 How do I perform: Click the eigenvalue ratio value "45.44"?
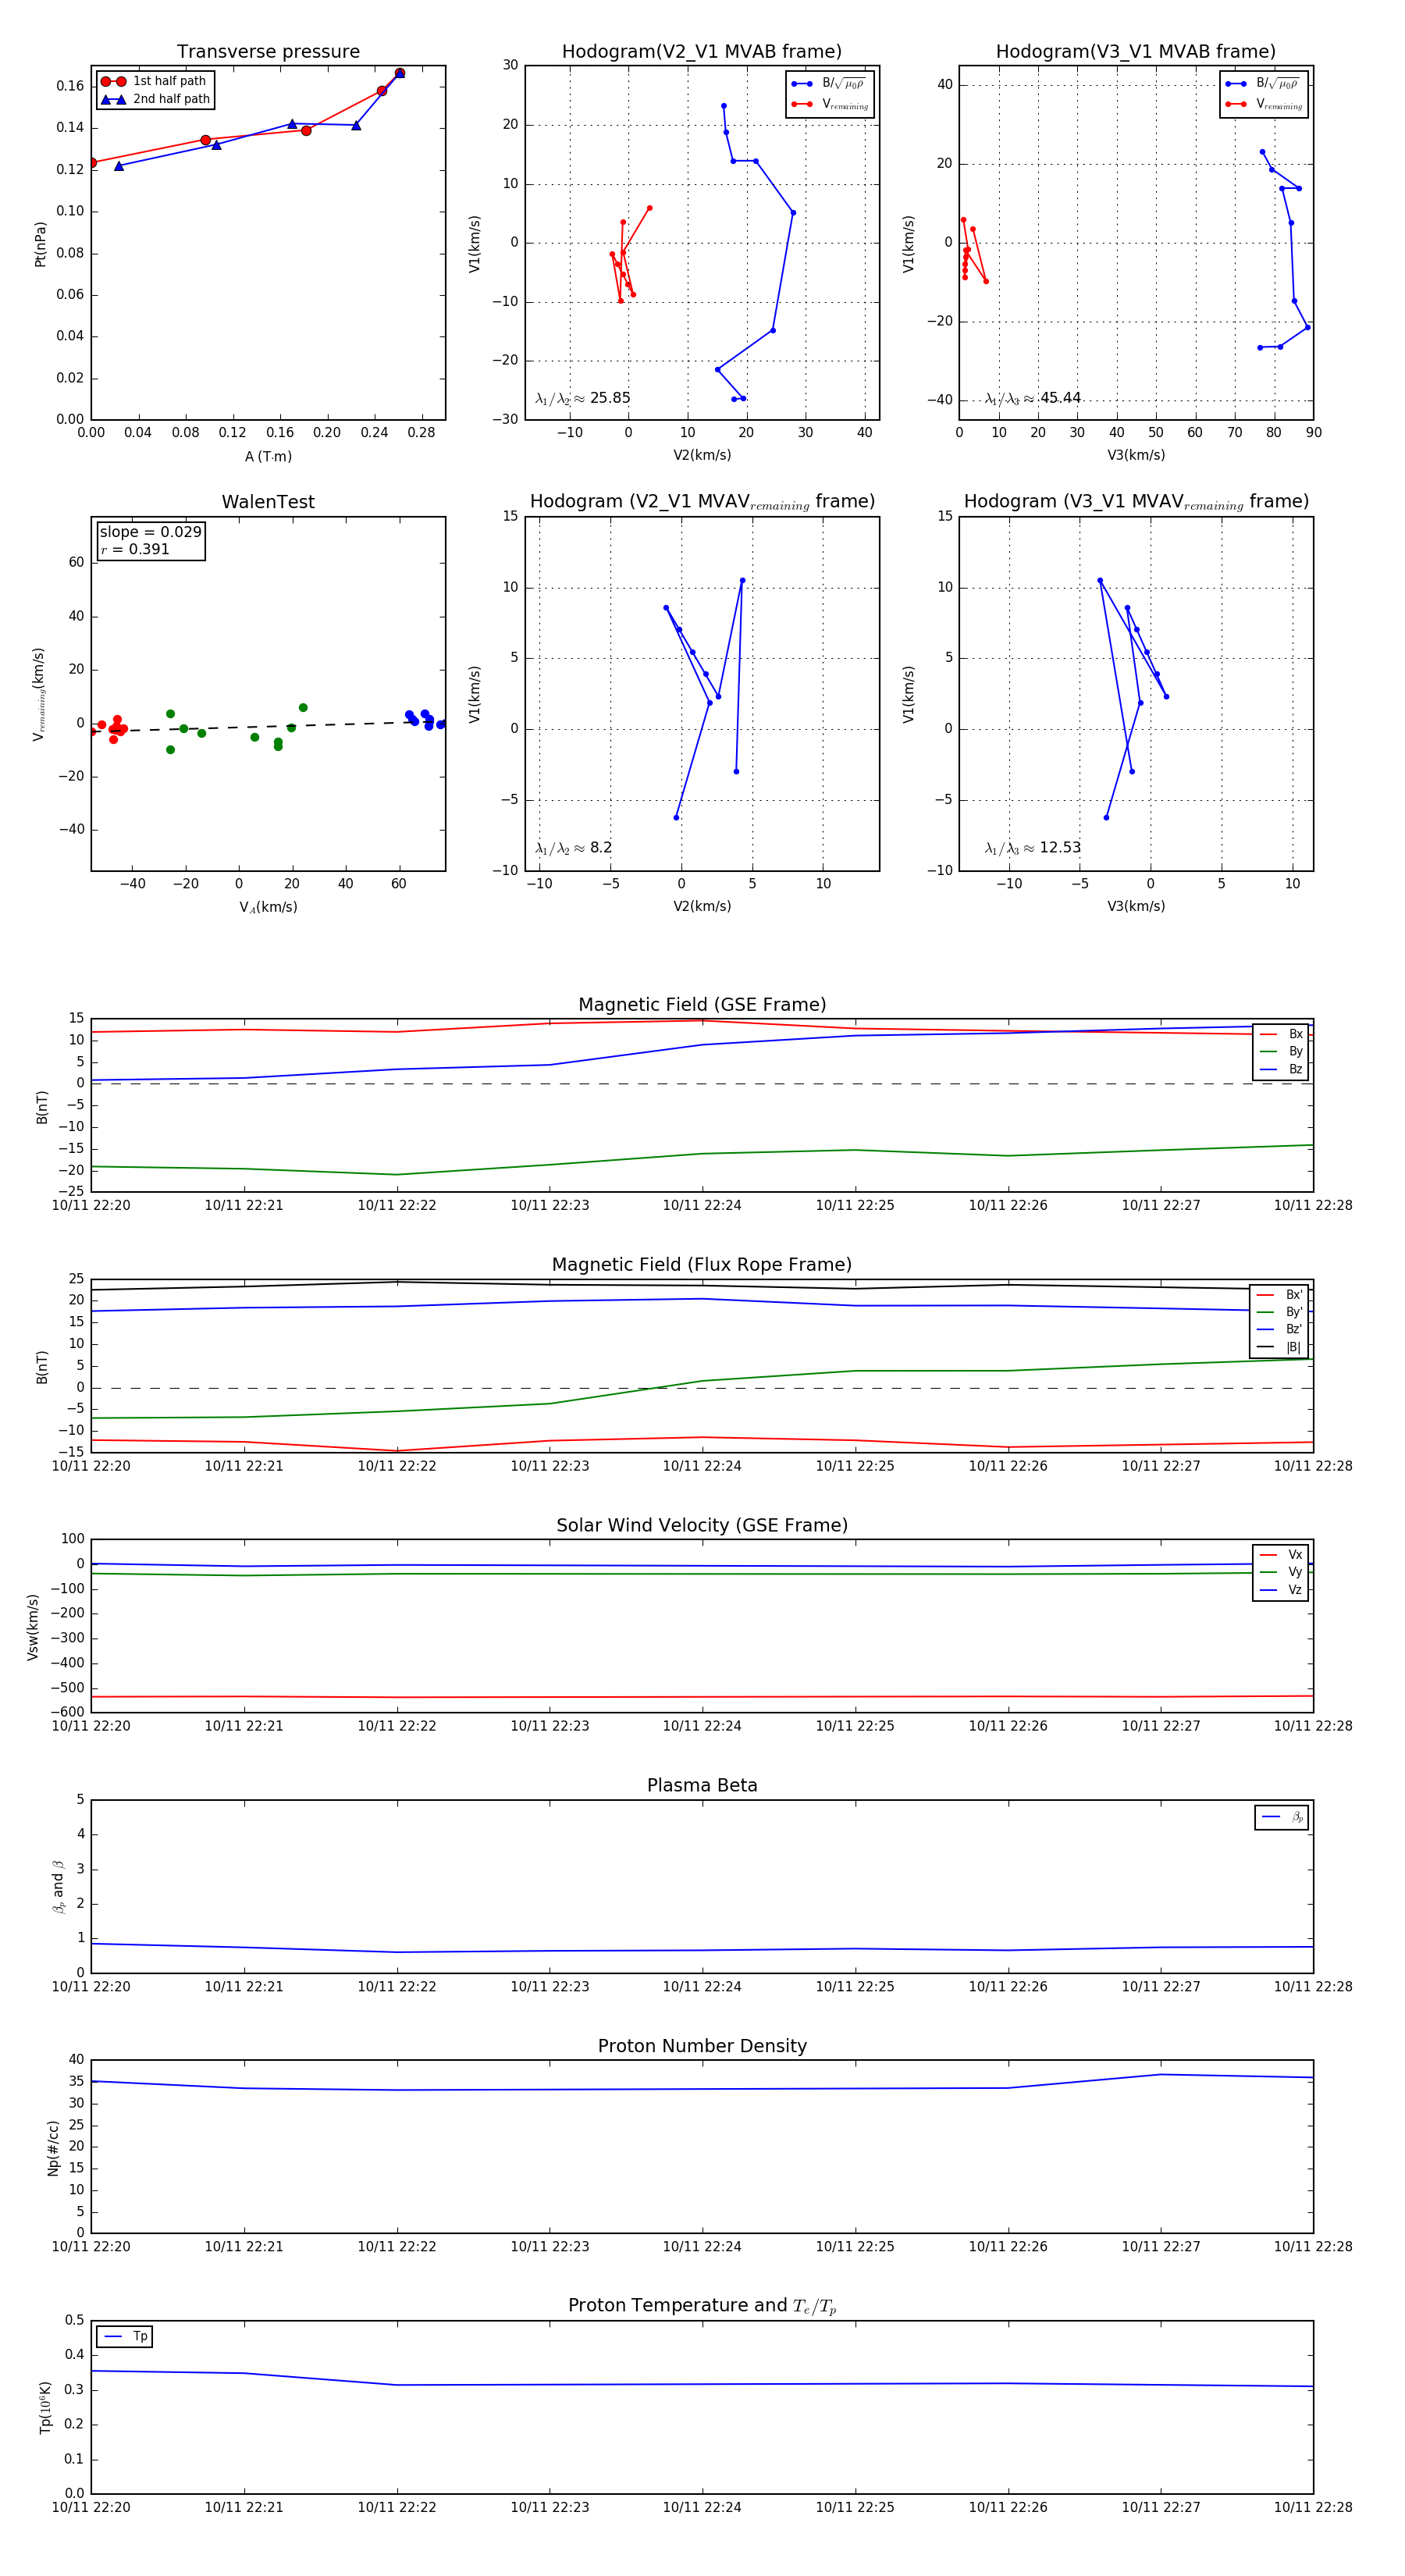1060,398
